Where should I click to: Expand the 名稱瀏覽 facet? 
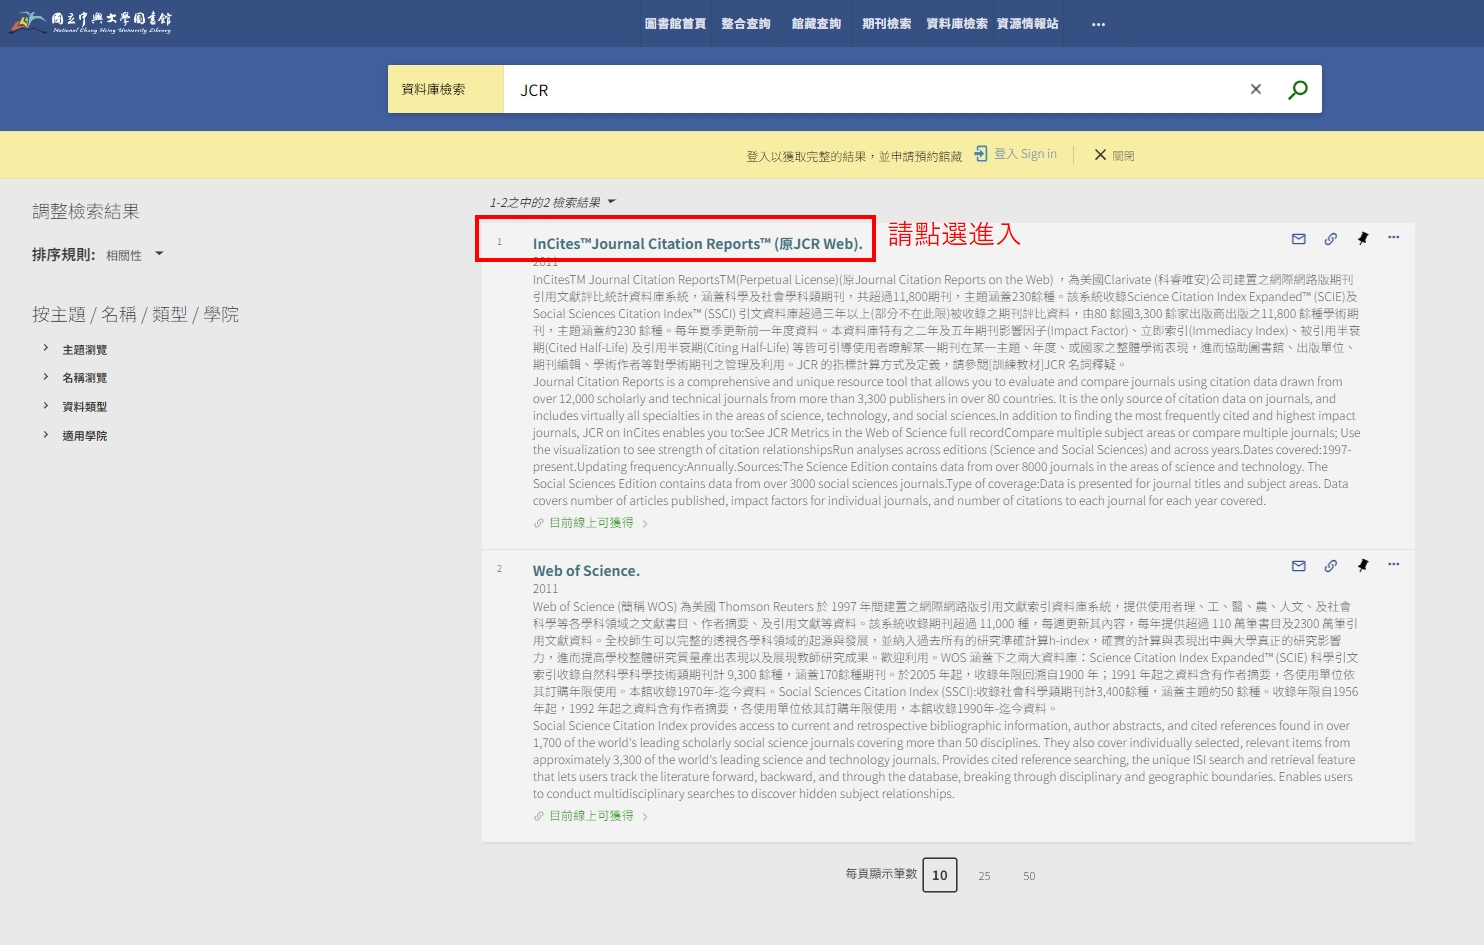click(75, 377)
